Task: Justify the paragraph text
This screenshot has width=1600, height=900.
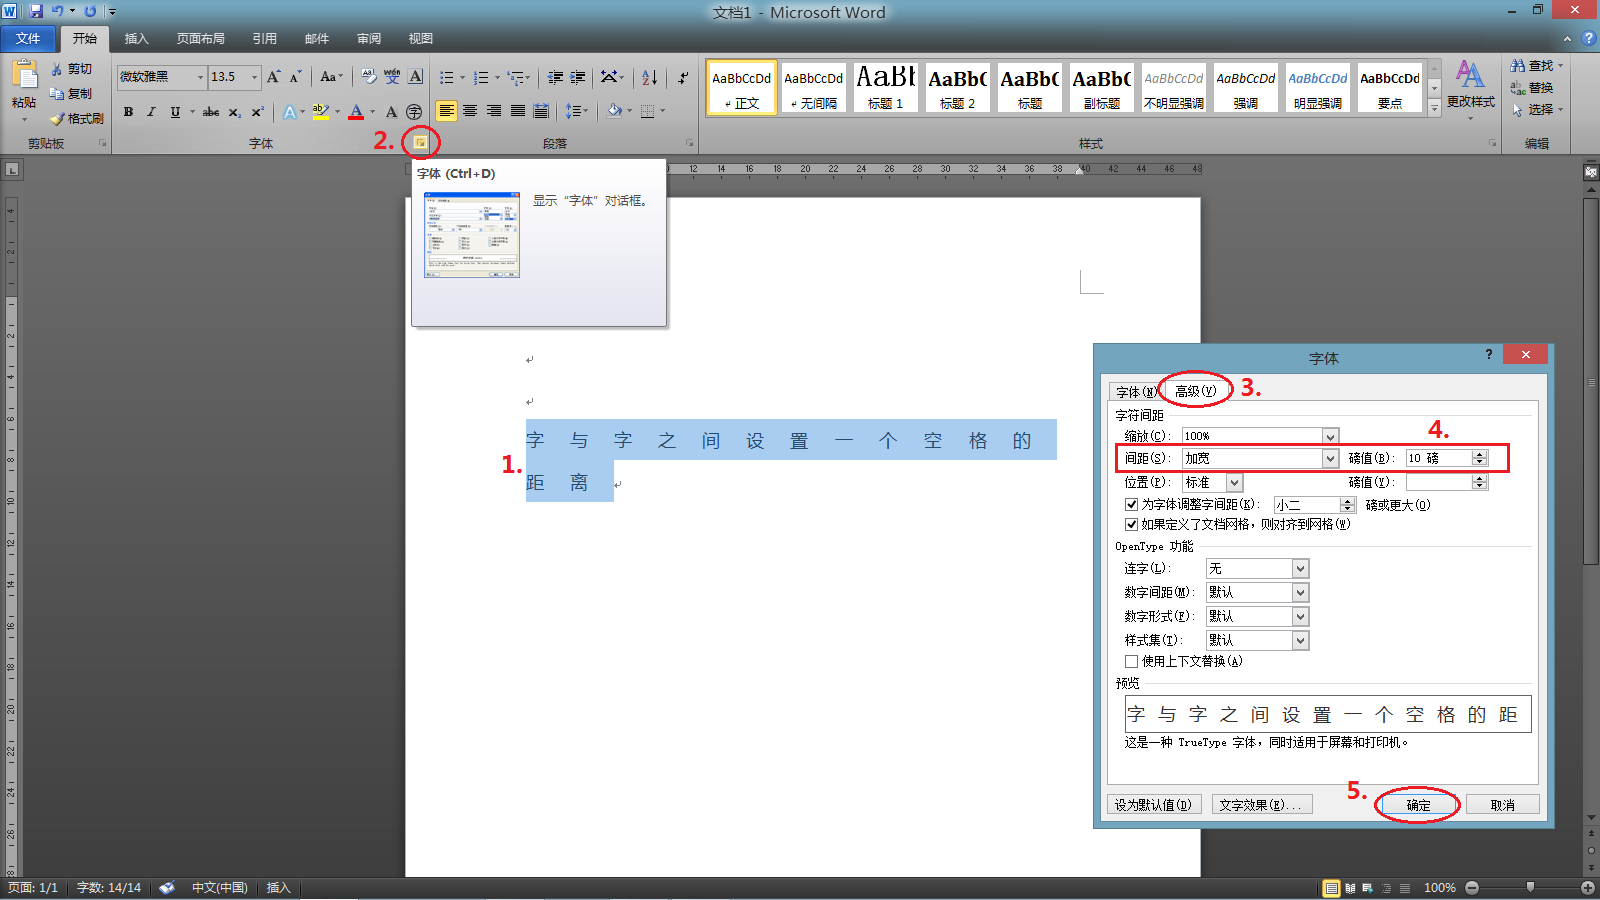Action: click(x=518, y=111)
